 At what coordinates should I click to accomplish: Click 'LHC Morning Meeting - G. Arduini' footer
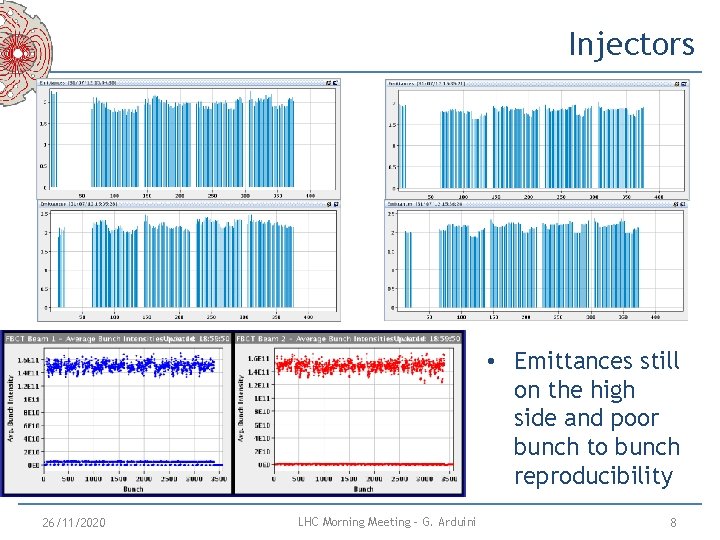tap(387, 522)
